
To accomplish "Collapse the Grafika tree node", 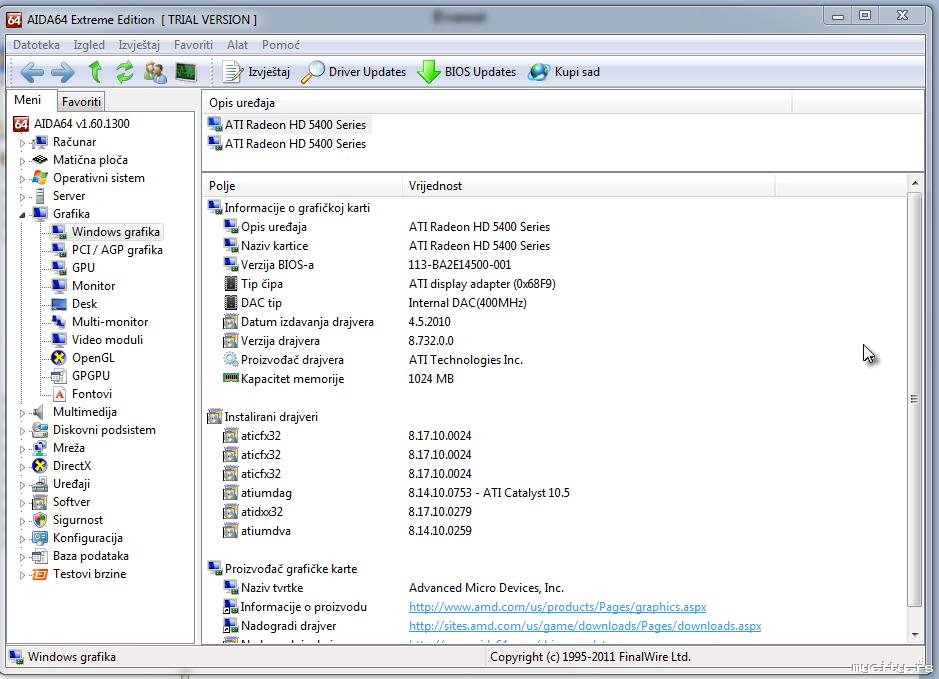I will (x=22, y=214).
